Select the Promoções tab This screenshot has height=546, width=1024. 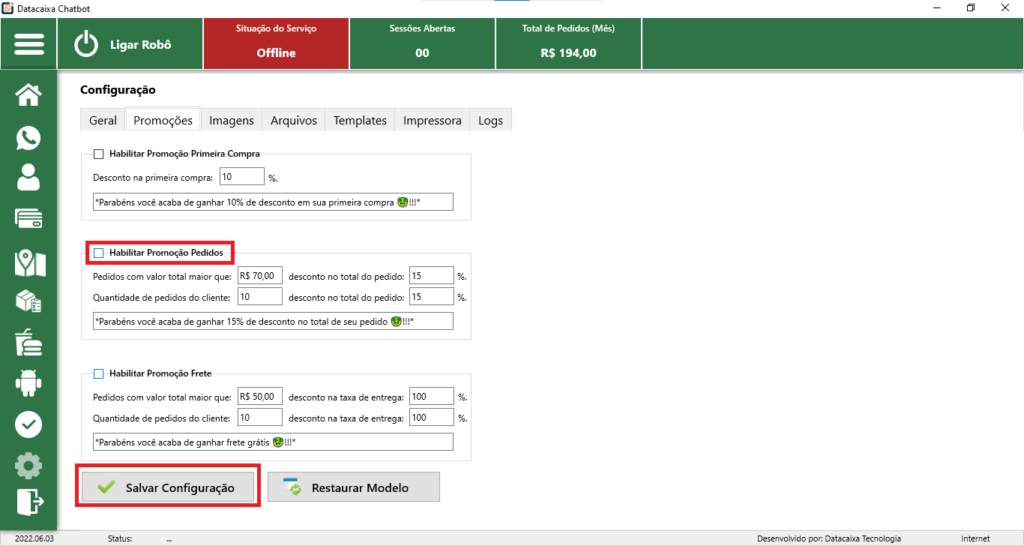click(163, 120)
